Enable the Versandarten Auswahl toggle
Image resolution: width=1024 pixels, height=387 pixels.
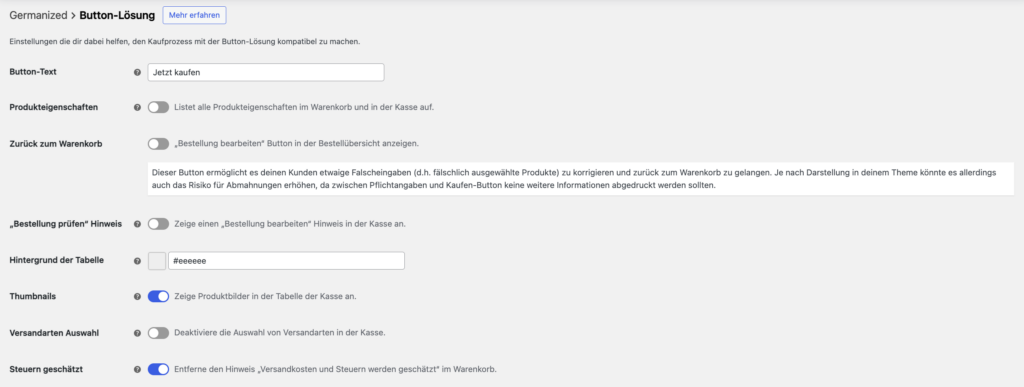[x=158, y=333]
